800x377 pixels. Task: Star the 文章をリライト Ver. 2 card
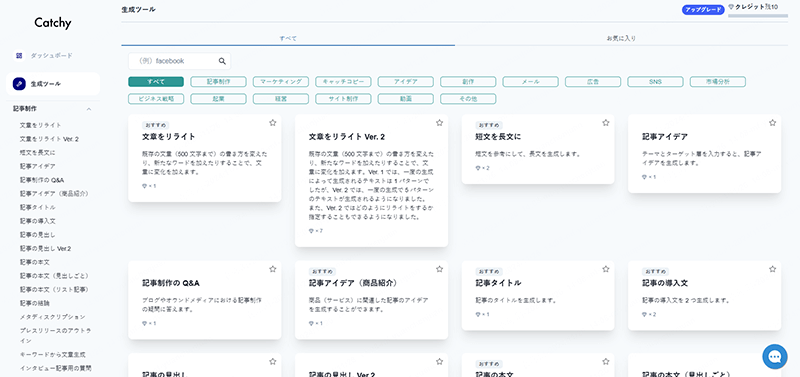coord(439,122)
